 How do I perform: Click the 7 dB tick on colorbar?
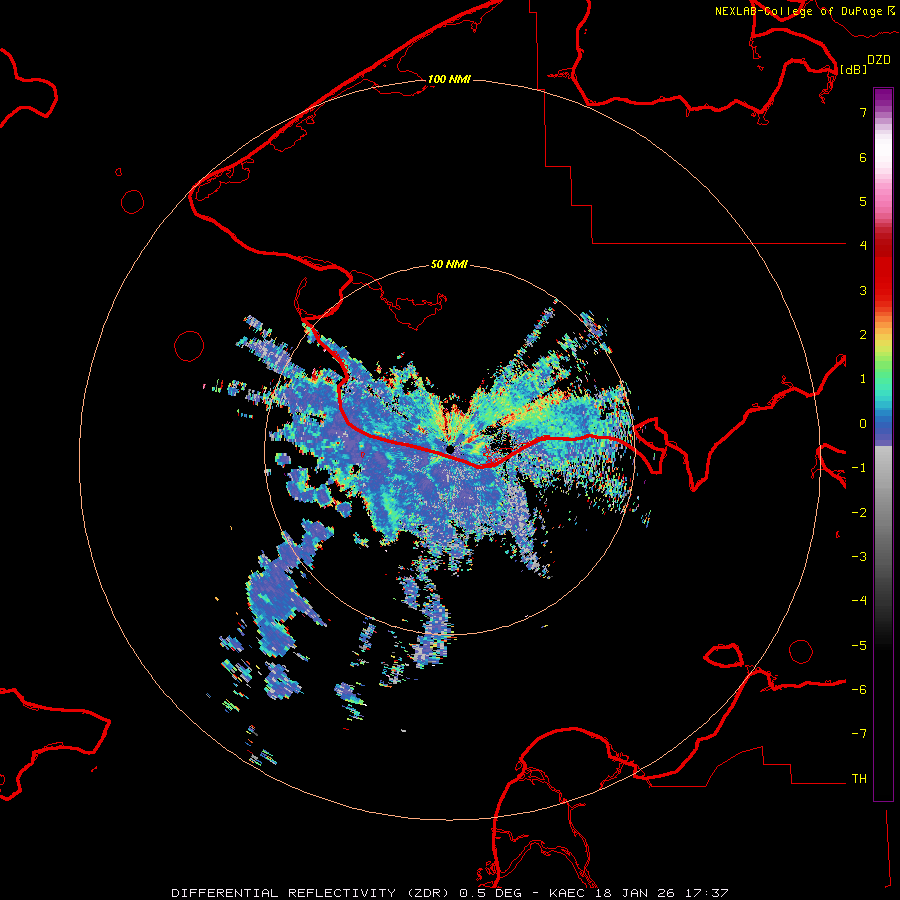(x=863, y=112)
